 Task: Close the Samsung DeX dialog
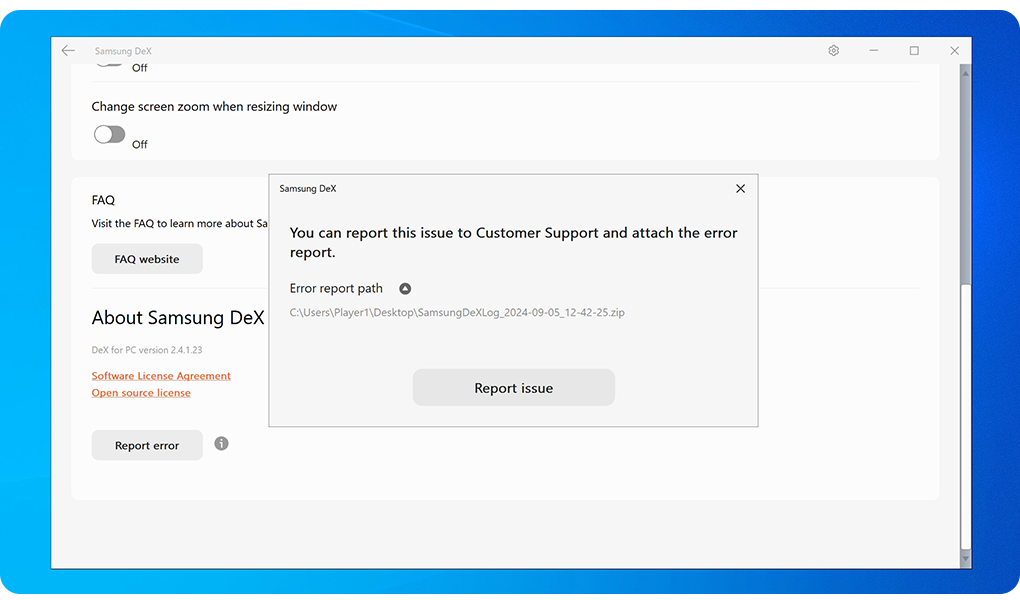(x=740, y=189)
